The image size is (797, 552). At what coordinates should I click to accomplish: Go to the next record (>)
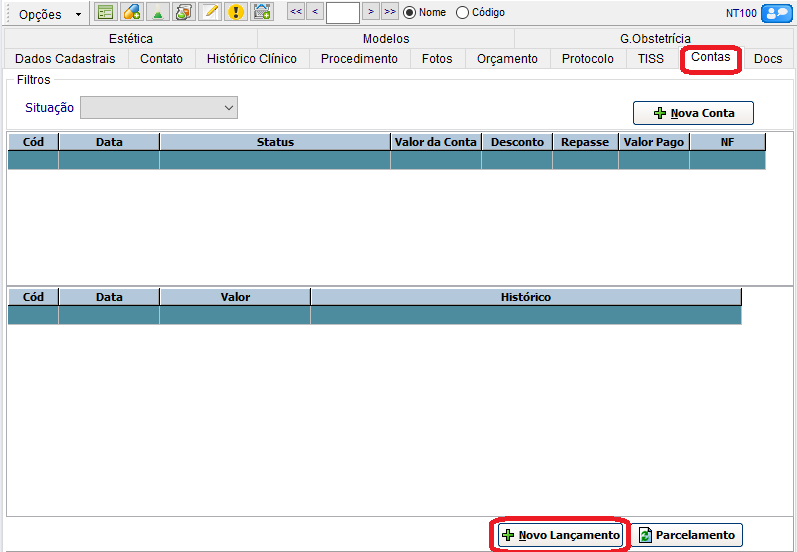pos(370,12)
